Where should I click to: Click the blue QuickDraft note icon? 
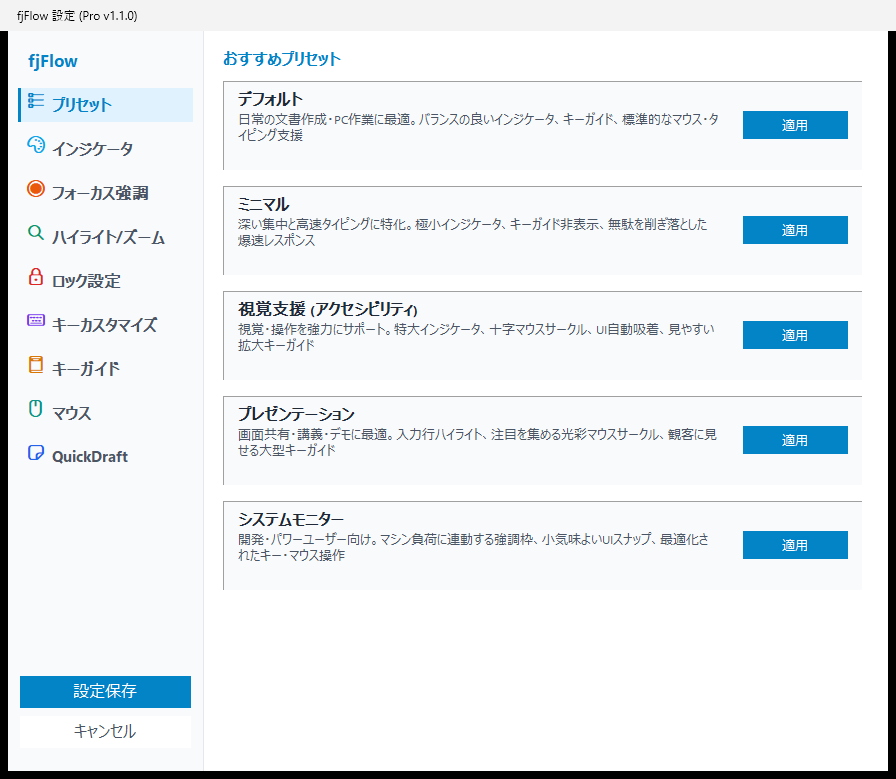[35, 453]
